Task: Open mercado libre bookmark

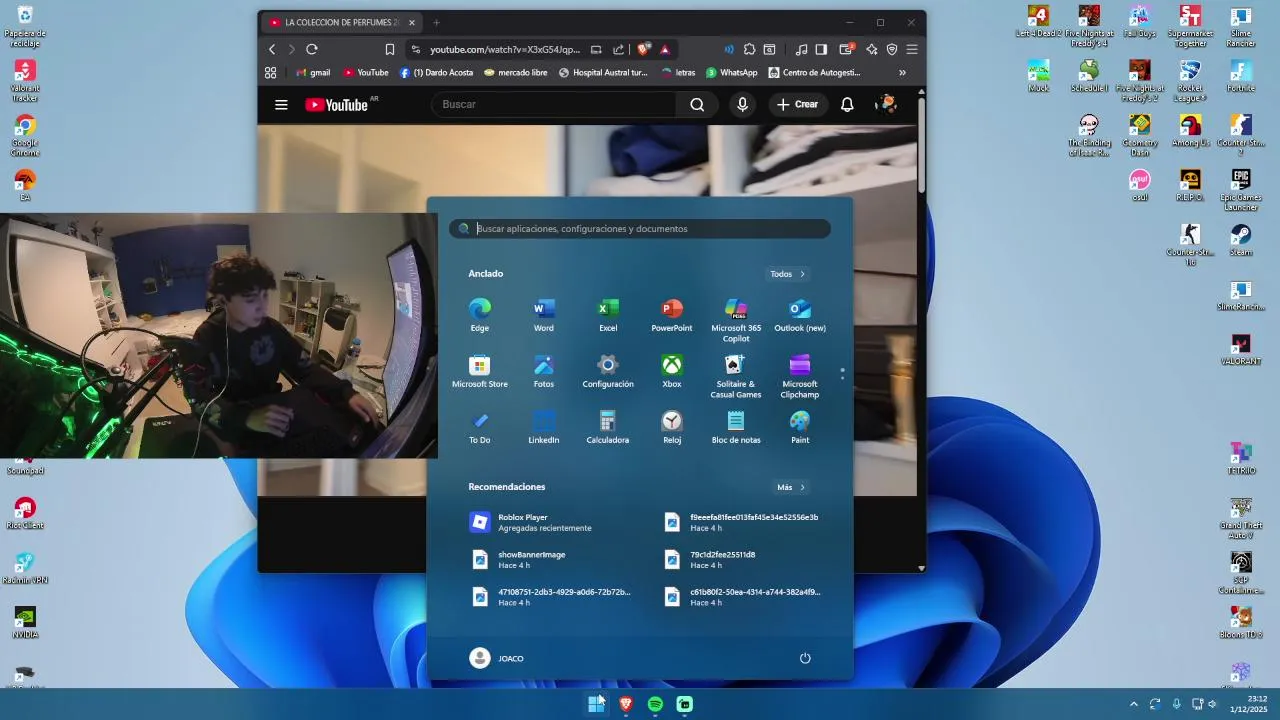Action: 515,73
